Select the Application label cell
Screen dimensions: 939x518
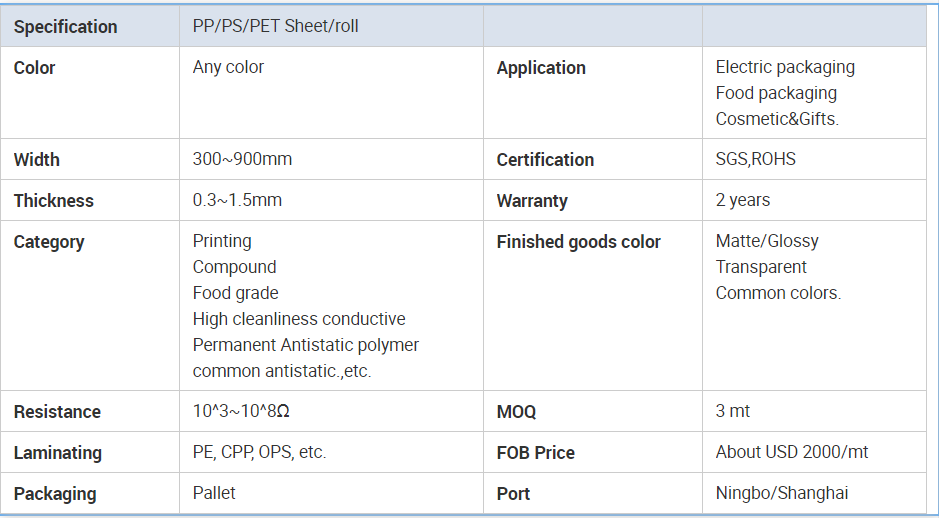tap(593, 93)
